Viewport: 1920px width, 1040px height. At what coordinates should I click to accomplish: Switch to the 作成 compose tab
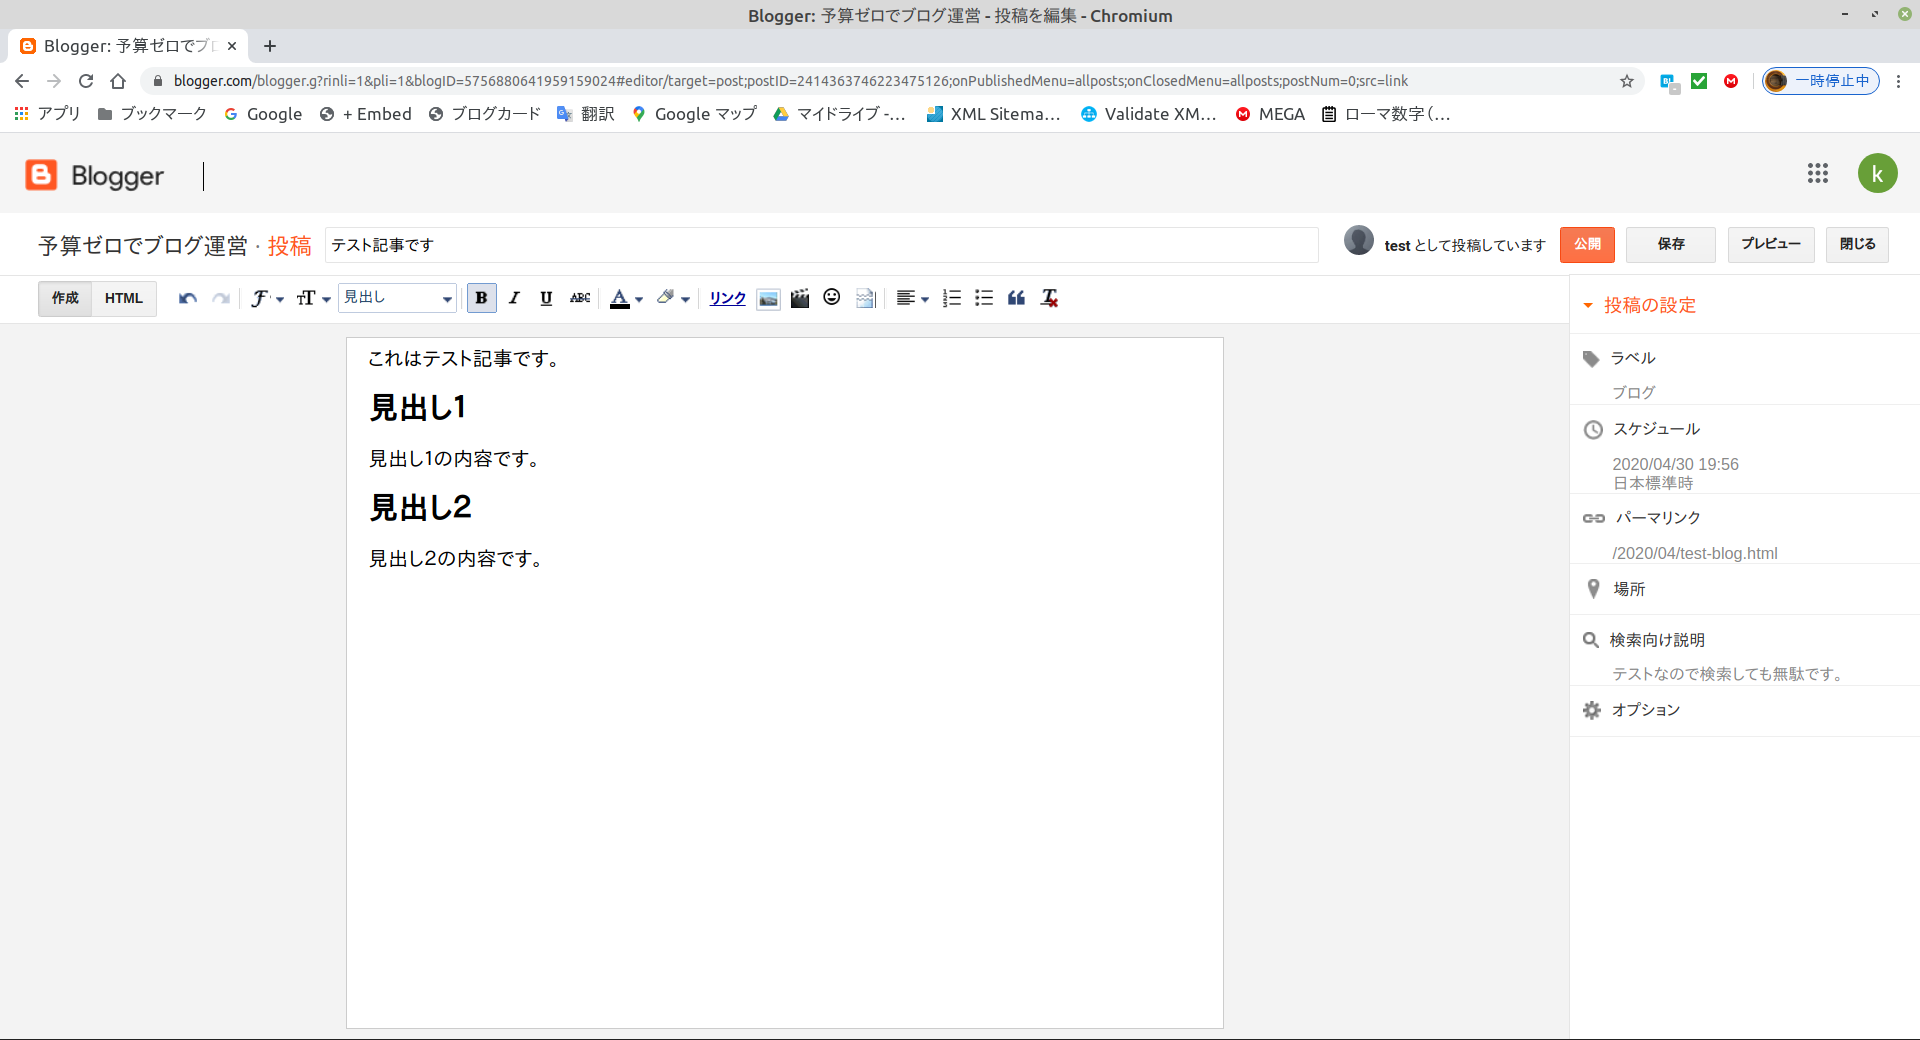[x=65, y=298]
